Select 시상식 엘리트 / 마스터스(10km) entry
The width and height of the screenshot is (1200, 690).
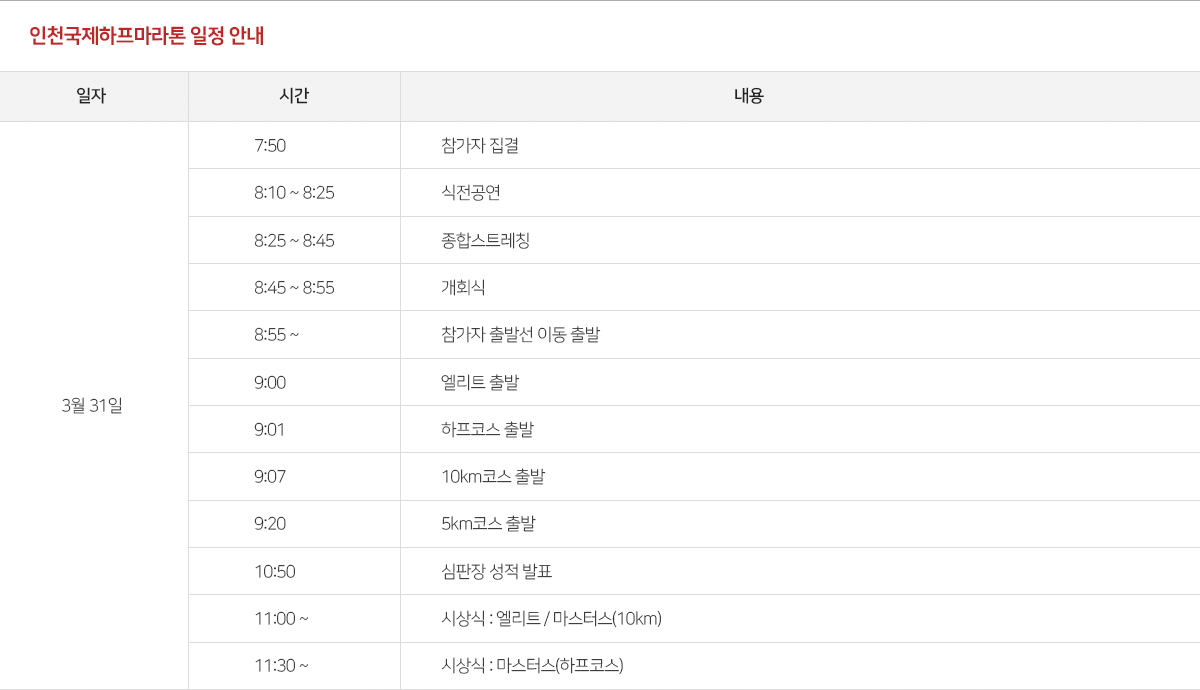click(551, 618)
